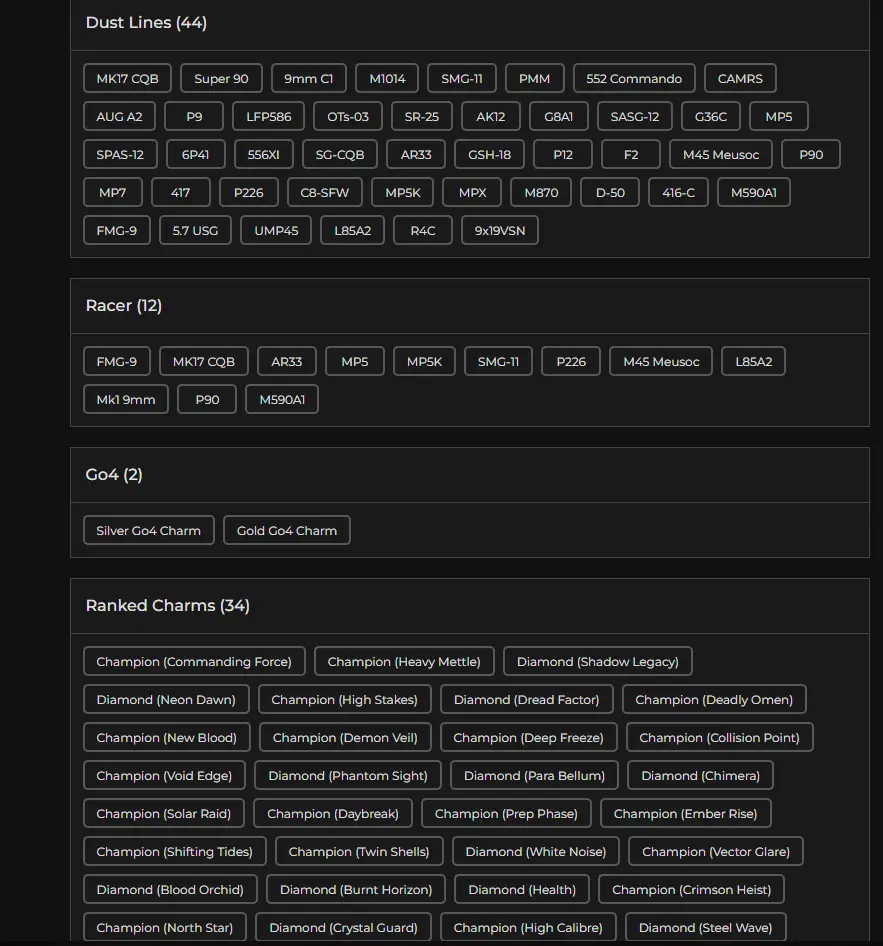The height and width of the screenshot is (946, 883).
Task: Click the M45 Meusoc tag in Dust Lines
Action: click(x=721, y=154)
